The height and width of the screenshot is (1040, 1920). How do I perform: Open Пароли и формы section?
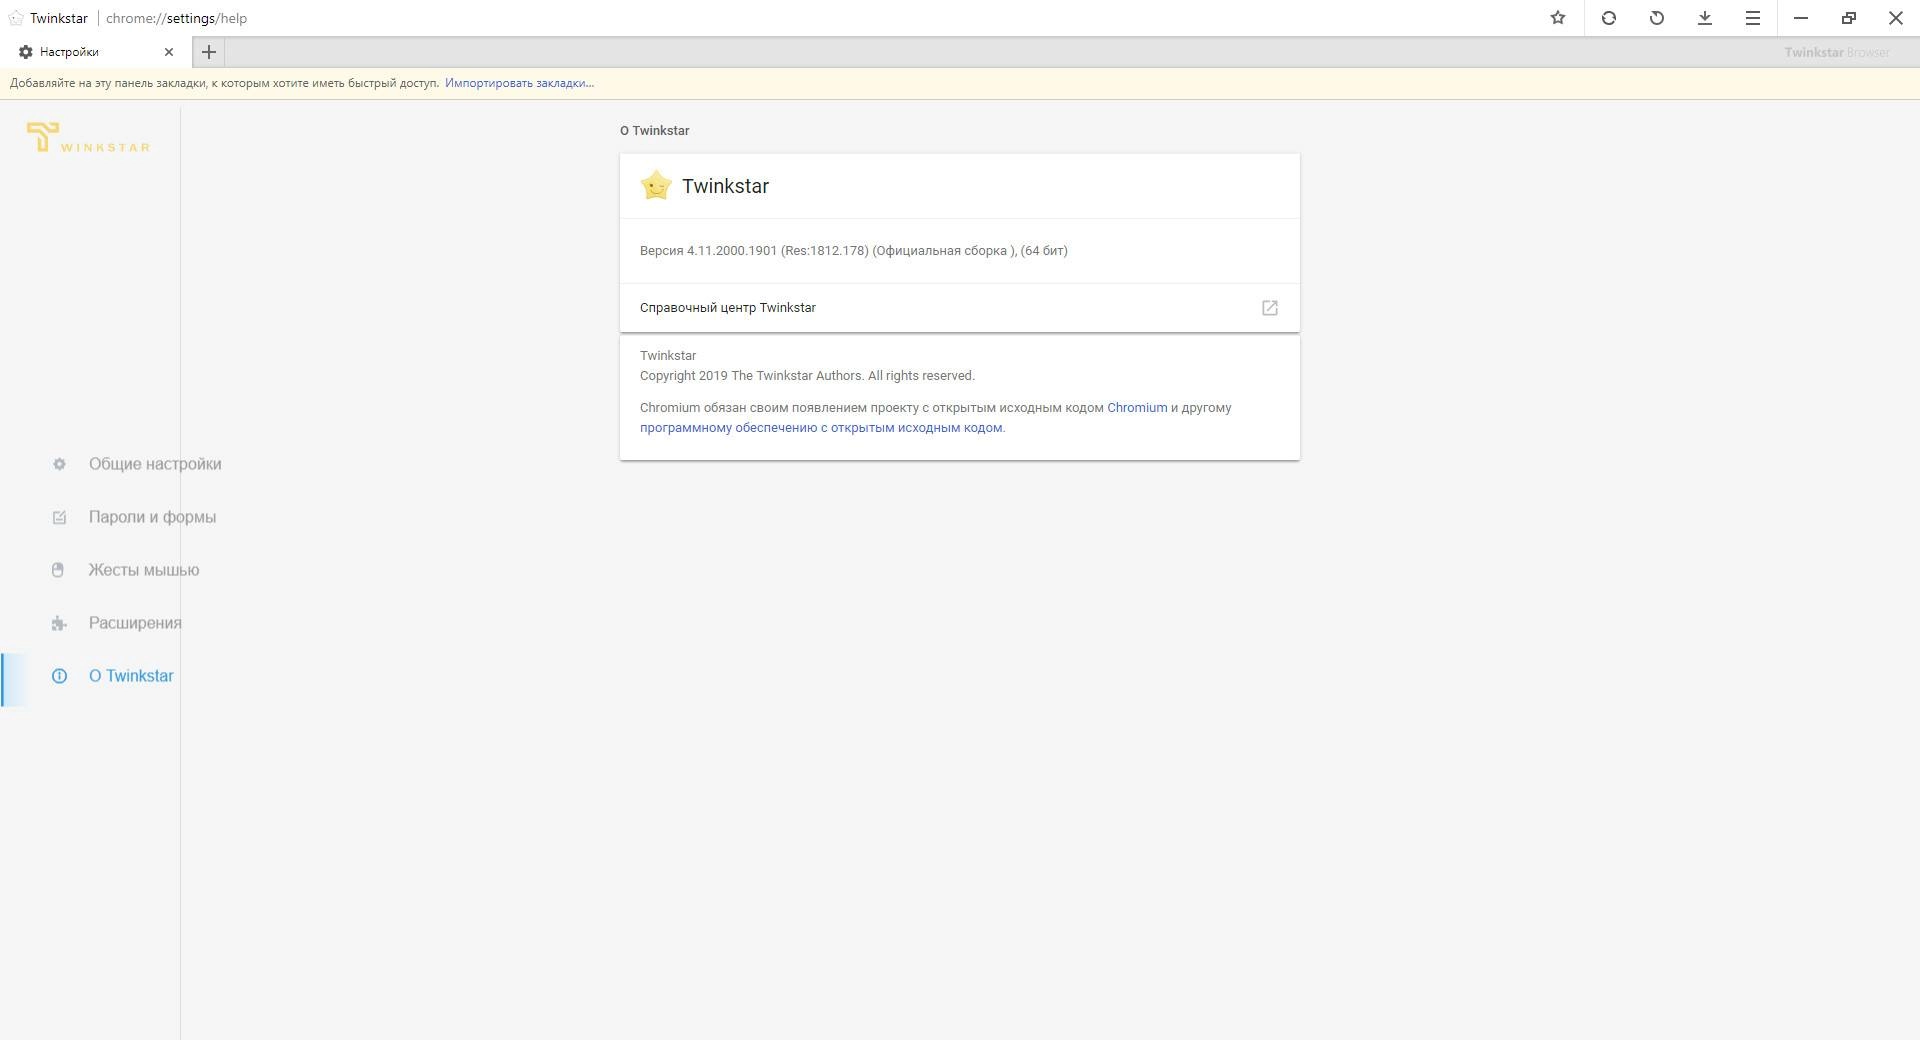[x=152, y=517]
